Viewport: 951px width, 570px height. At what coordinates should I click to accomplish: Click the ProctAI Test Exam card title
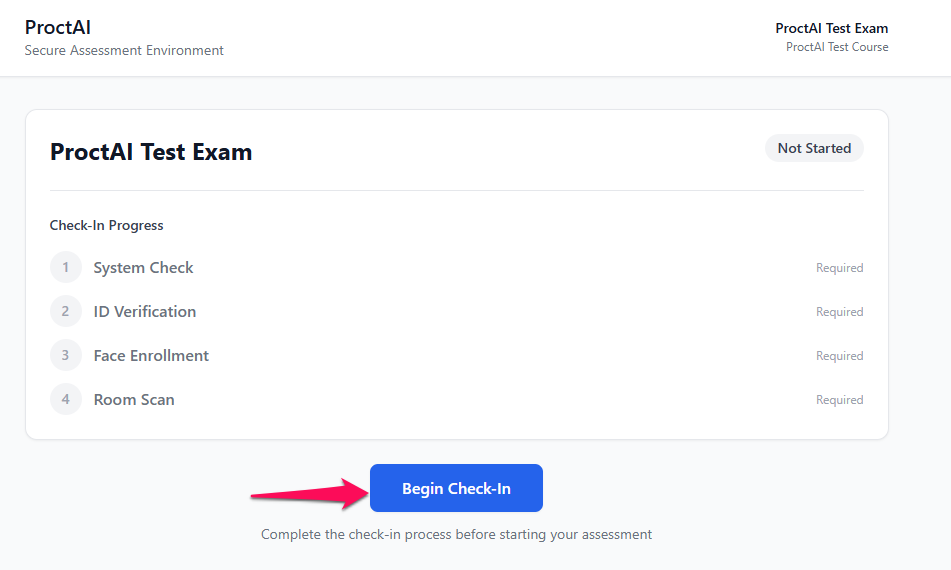click(150, 152)
